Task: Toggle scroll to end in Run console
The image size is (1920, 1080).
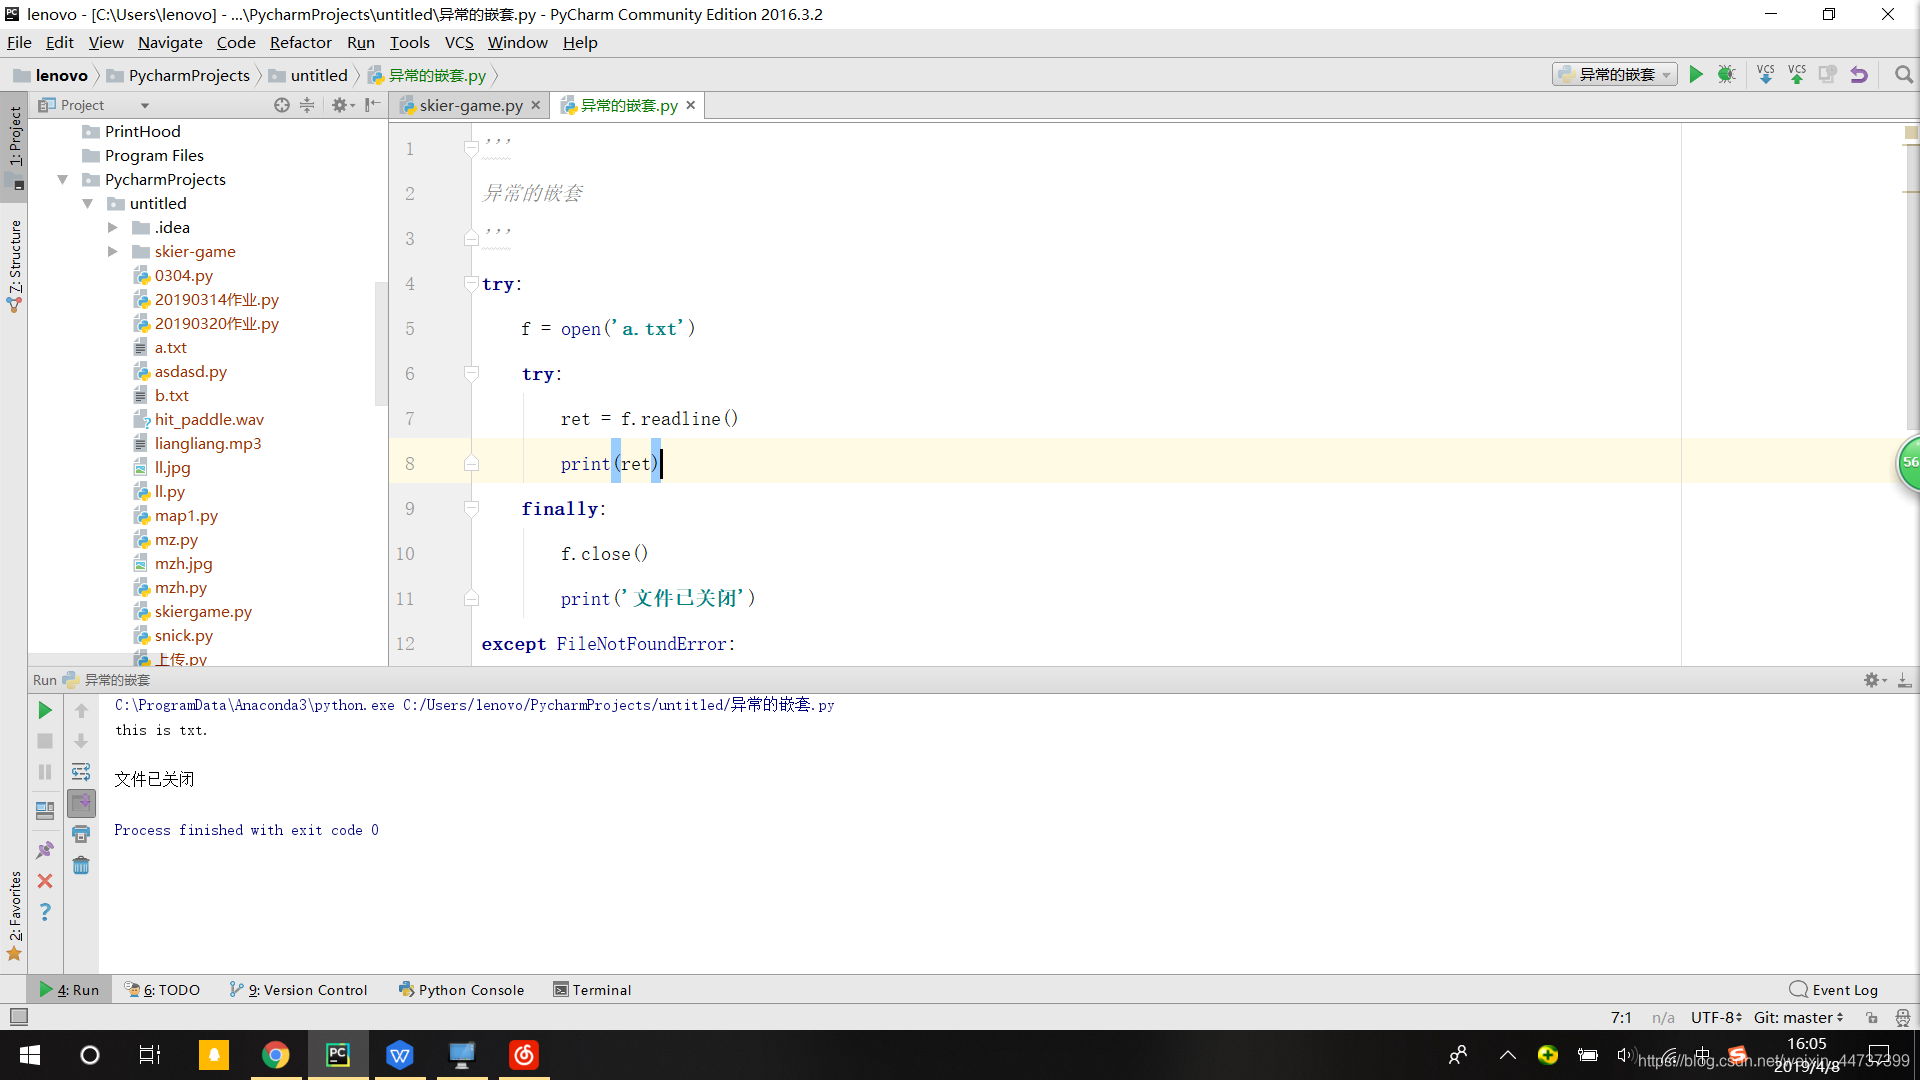Action: click(x=81, y=803)
